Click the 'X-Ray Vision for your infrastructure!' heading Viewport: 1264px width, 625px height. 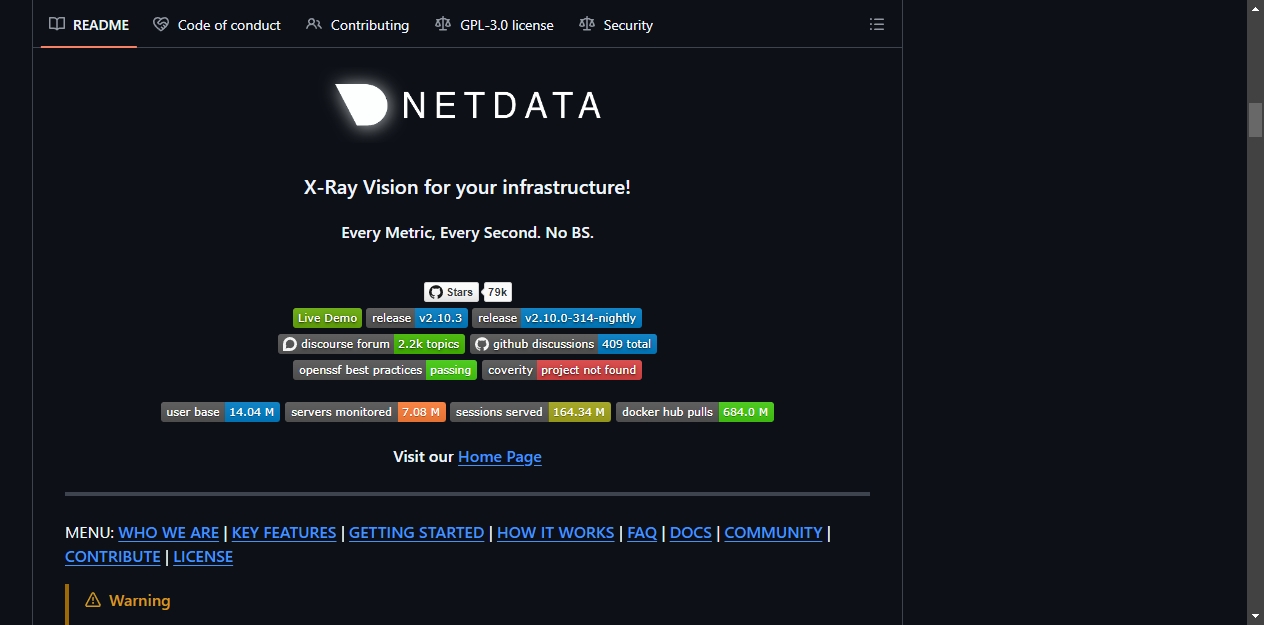467,187
